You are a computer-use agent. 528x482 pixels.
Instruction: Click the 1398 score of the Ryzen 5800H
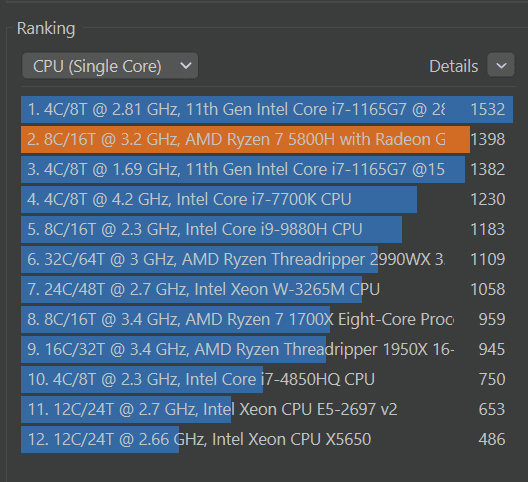click(x=488, y=139)
